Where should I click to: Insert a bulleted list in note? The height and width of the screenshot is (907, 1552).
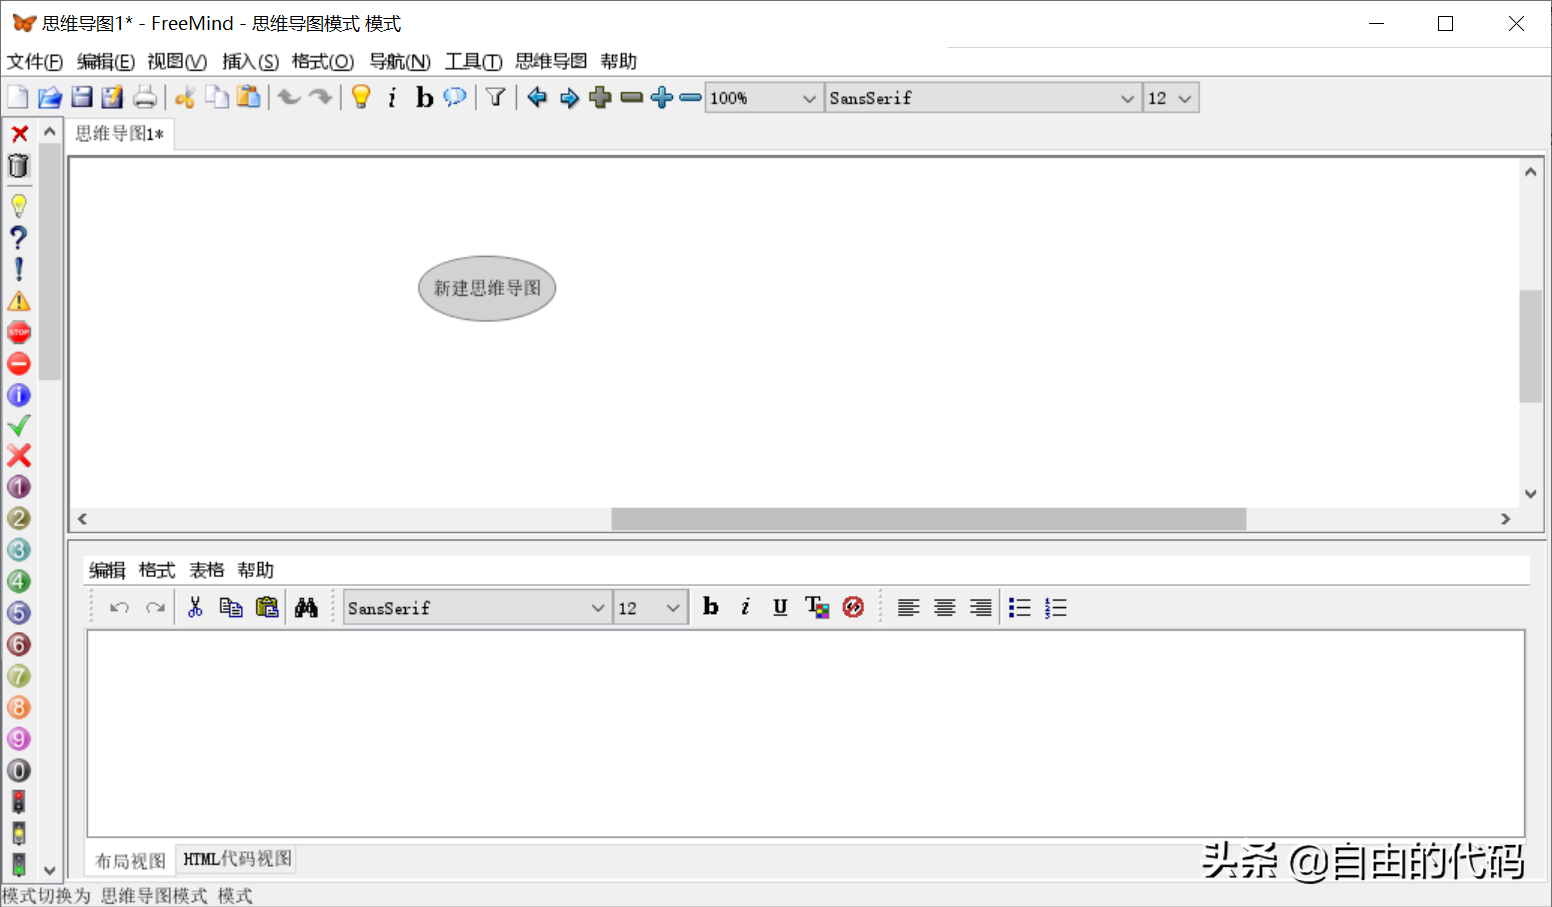coord(1019,607)
